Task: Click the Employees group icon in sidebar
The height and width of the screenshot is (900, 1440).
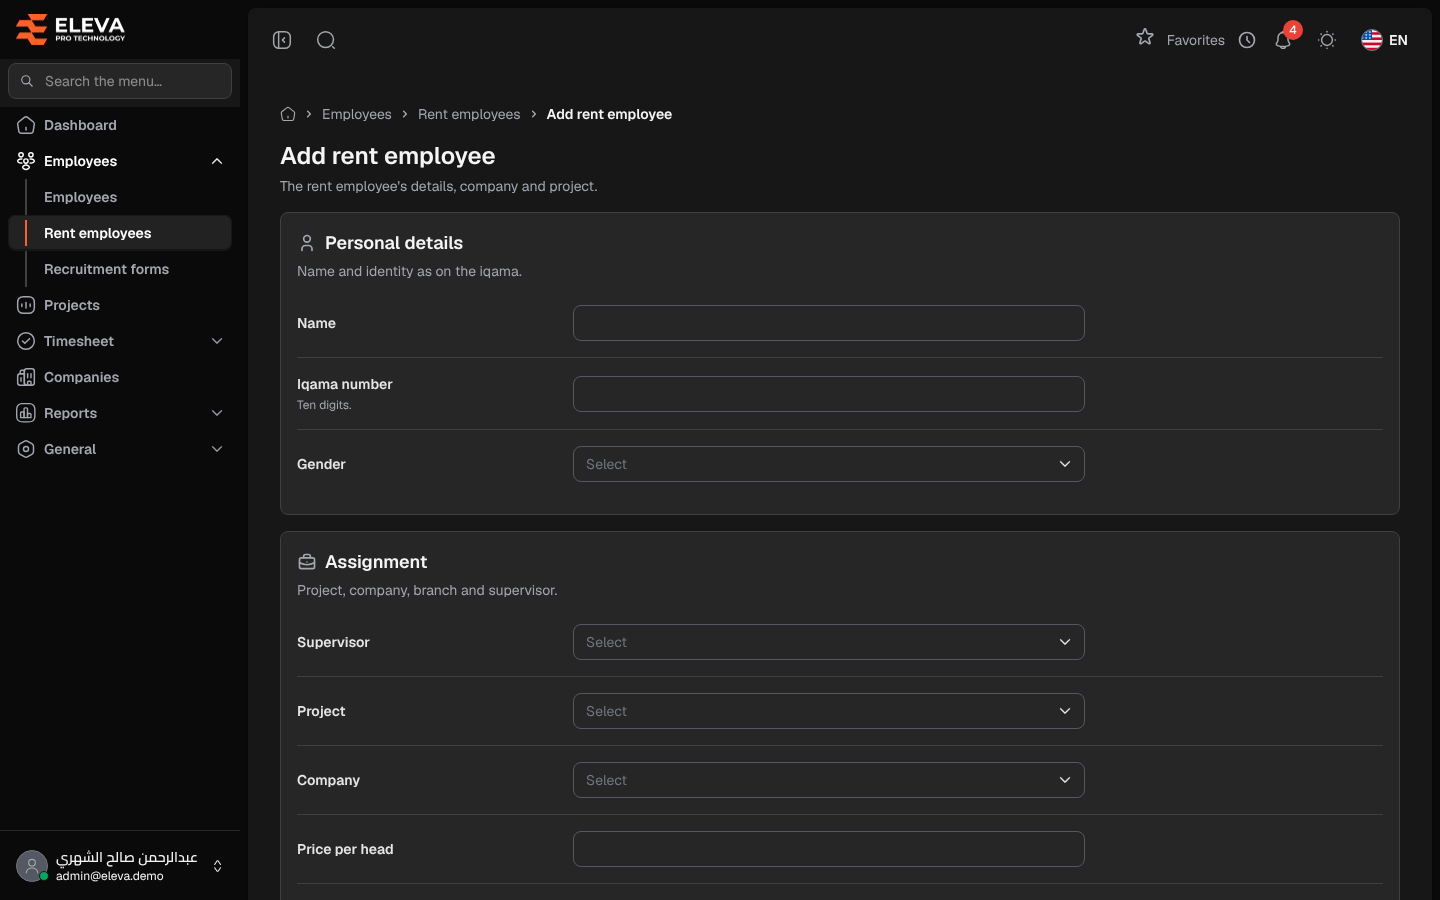Action: (26, 161)
